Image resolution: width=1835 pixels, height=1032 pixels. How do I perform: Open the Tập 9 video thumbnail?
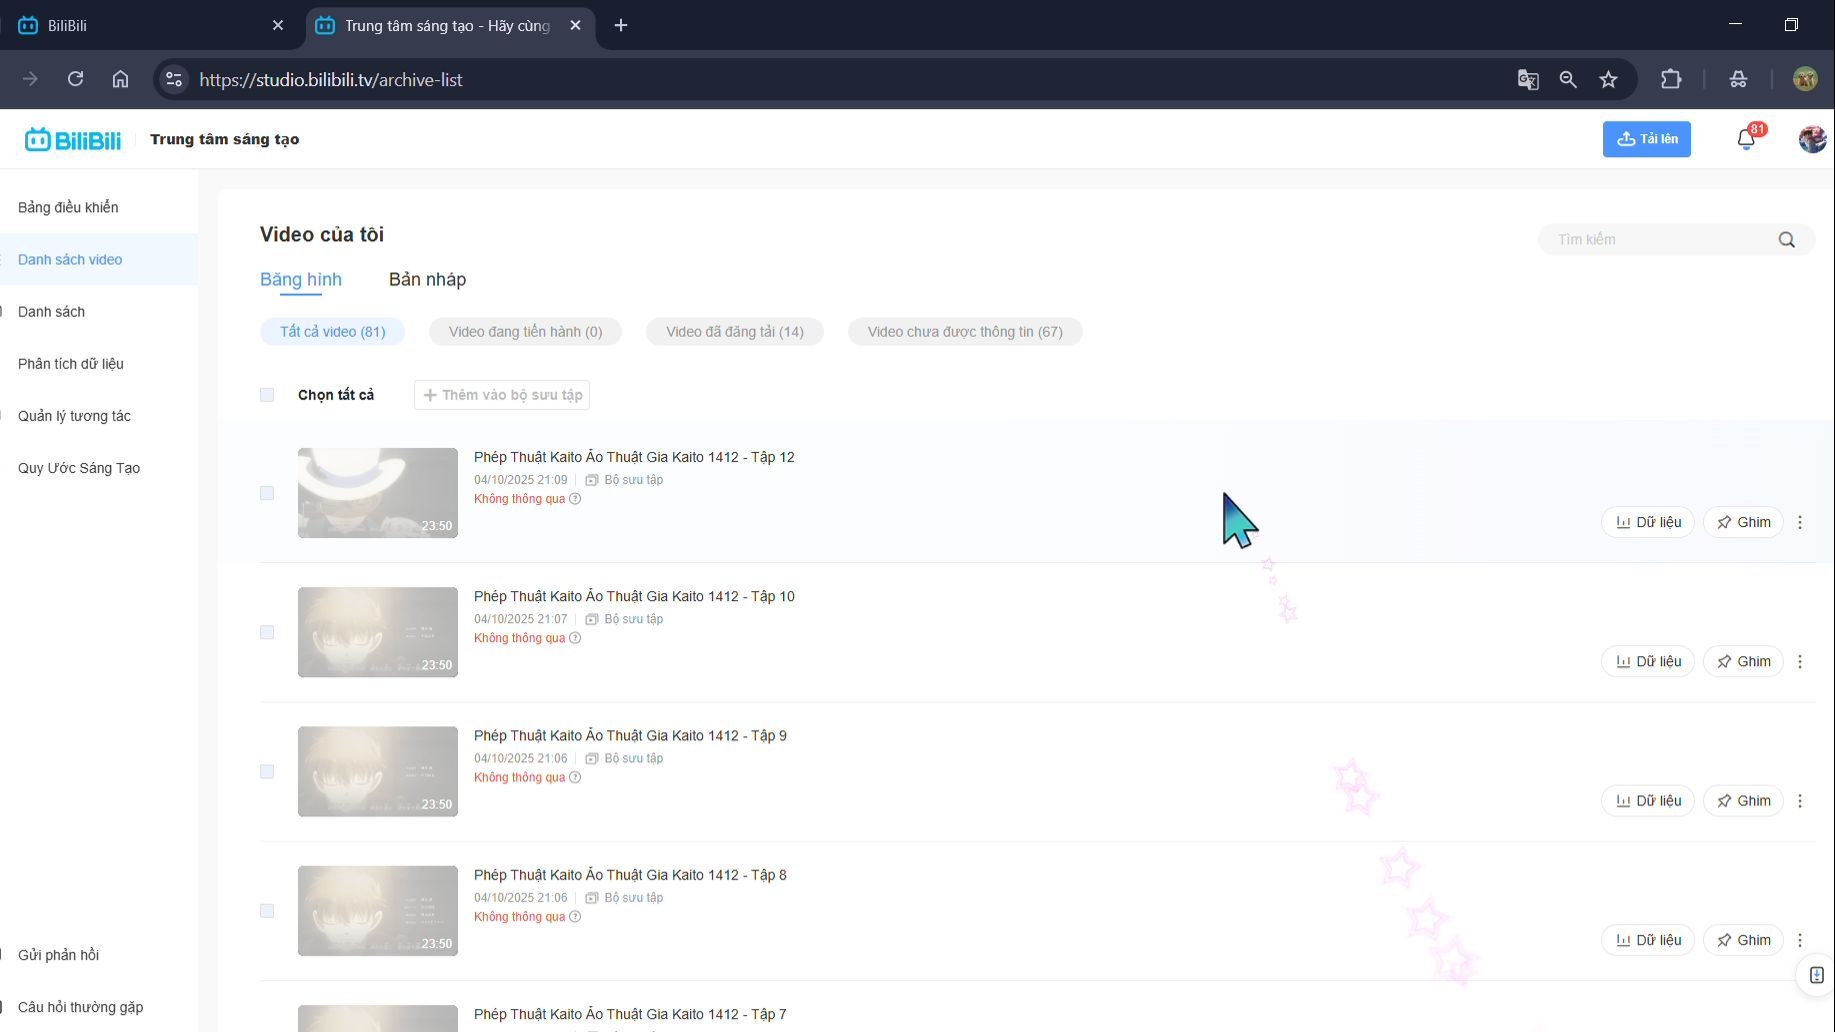tap(378, 771)
